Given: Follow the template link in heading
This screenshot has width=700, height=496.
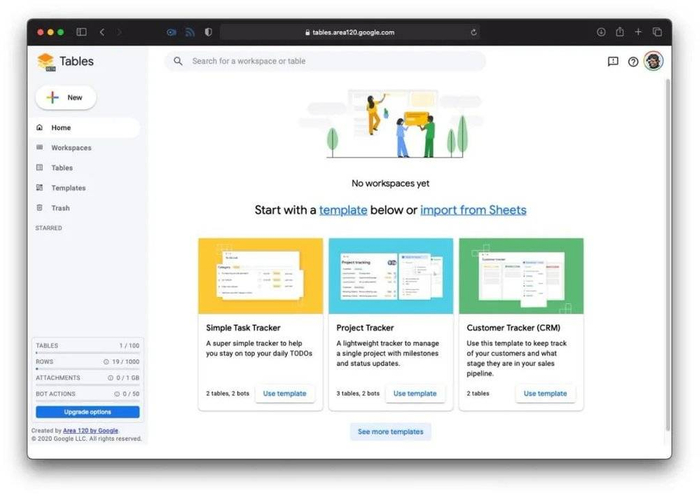Looking at the screenshot, I should coord(343,210).
